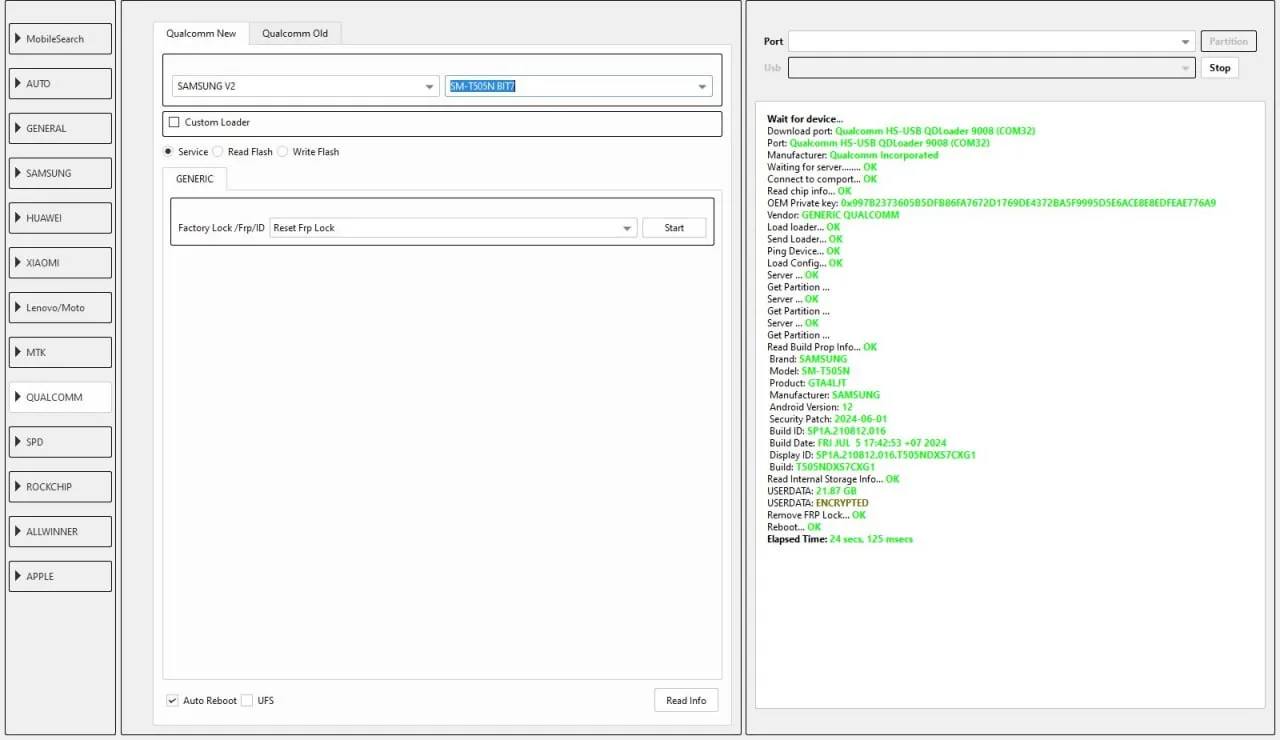This screenshot has height=740, width=1280.
Task: Open the SAMSUNG V2 brand dropdown
Action: pyautogui.click(x=305, y=86)
